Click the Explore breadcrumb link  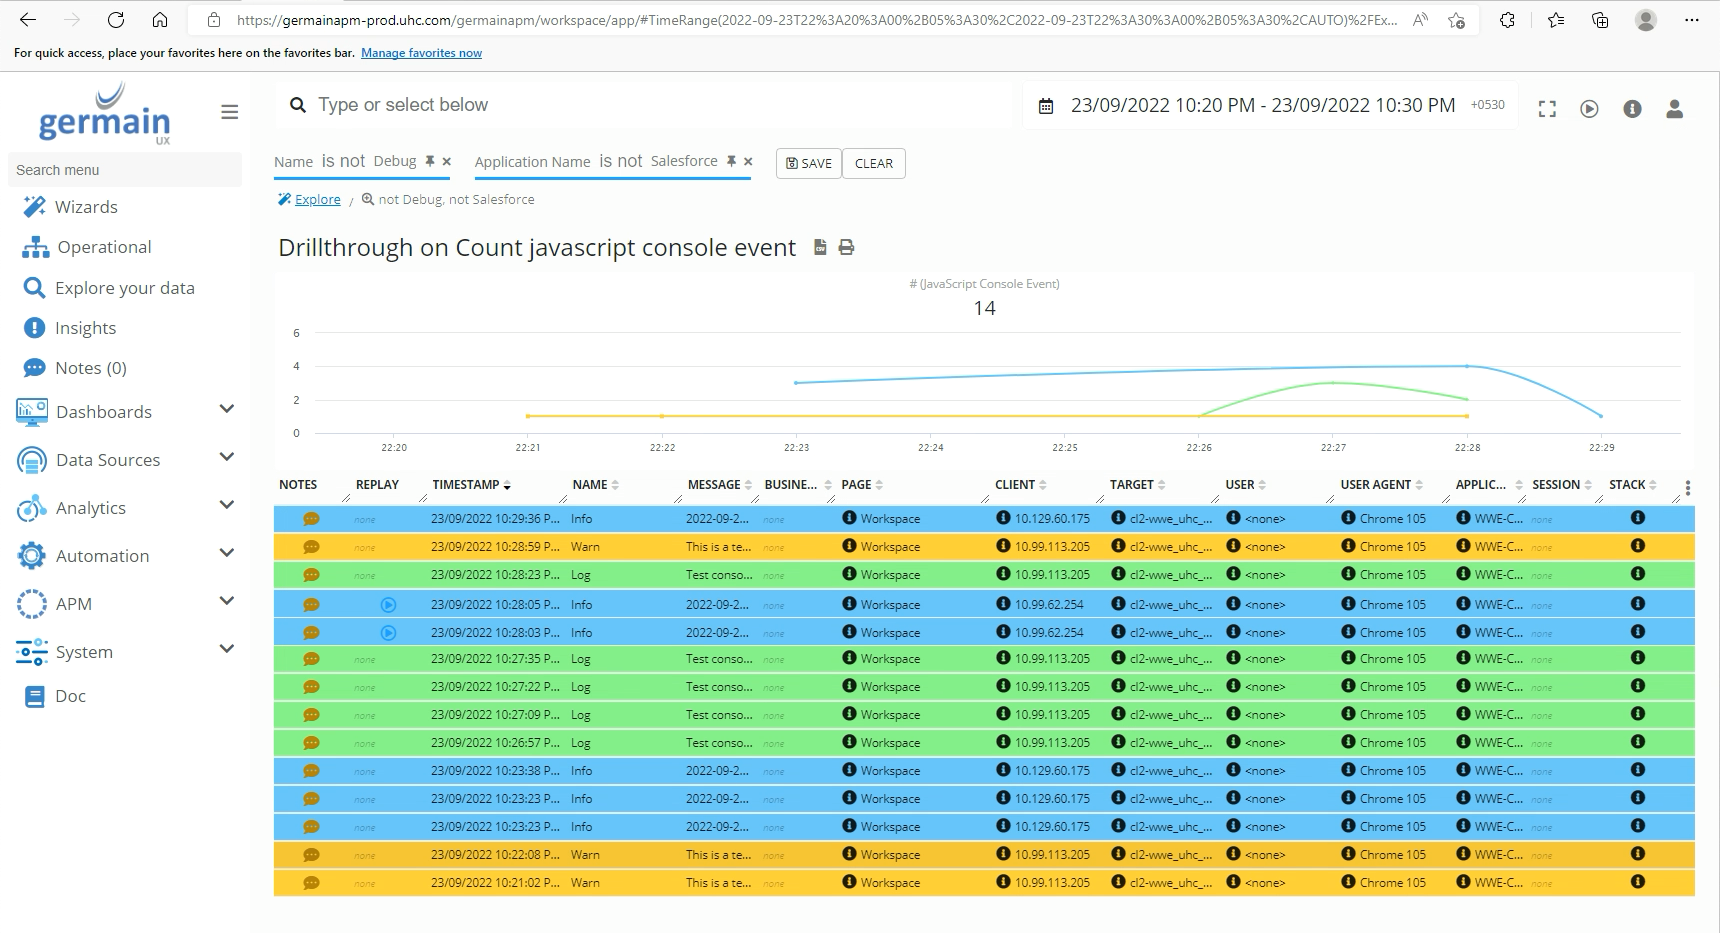pyautogui.click(x=317, y=200)
